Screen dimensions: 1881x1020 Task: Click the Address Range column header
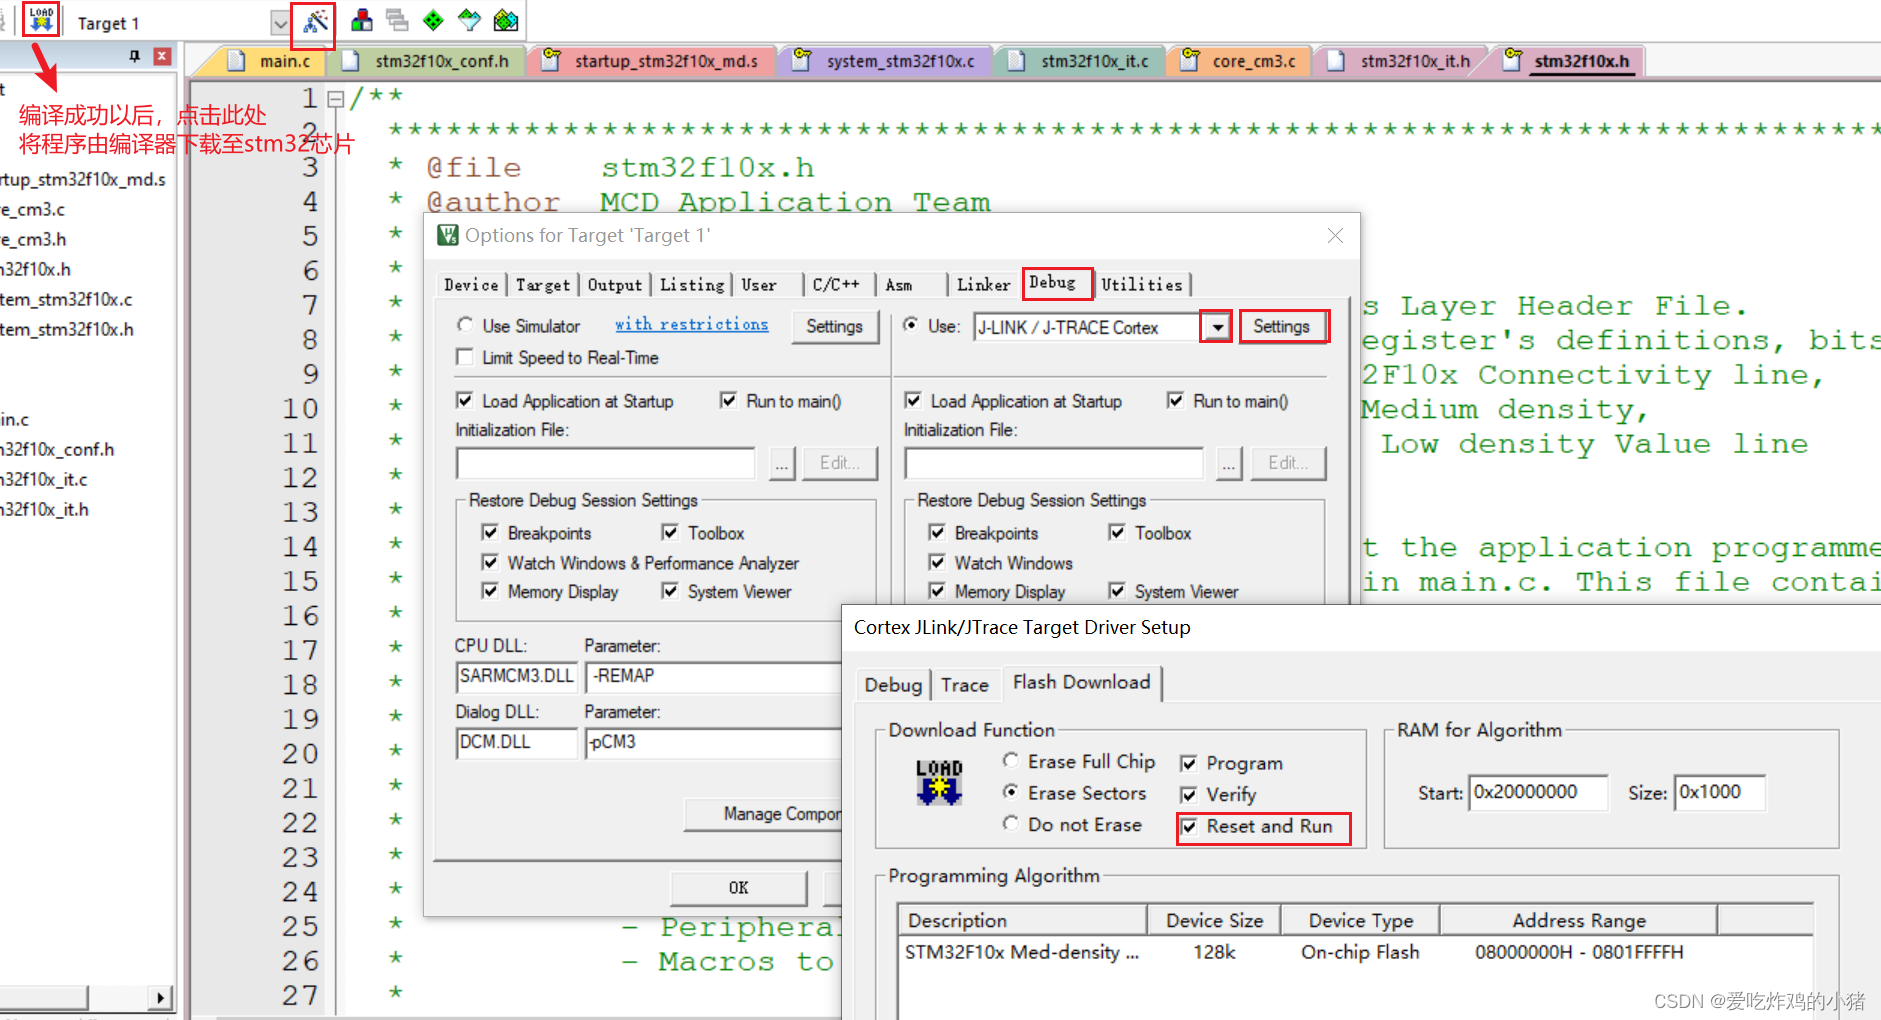click(x=1578, y=920)
